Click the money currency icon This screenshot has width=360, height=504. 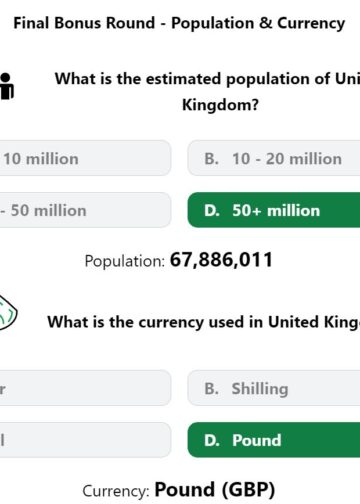click(8, 313)
